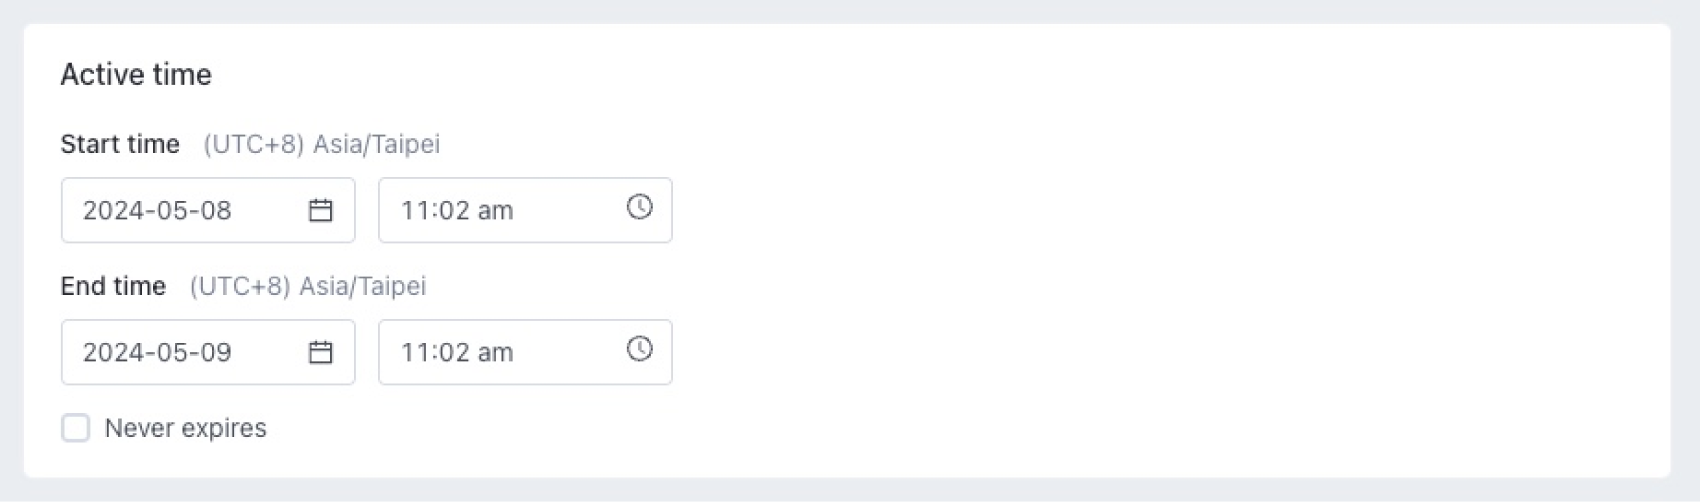Image resolution: width=1700 pixels, height=502 pixels.
Task: Click the Start time label
Action: point(120,144)
